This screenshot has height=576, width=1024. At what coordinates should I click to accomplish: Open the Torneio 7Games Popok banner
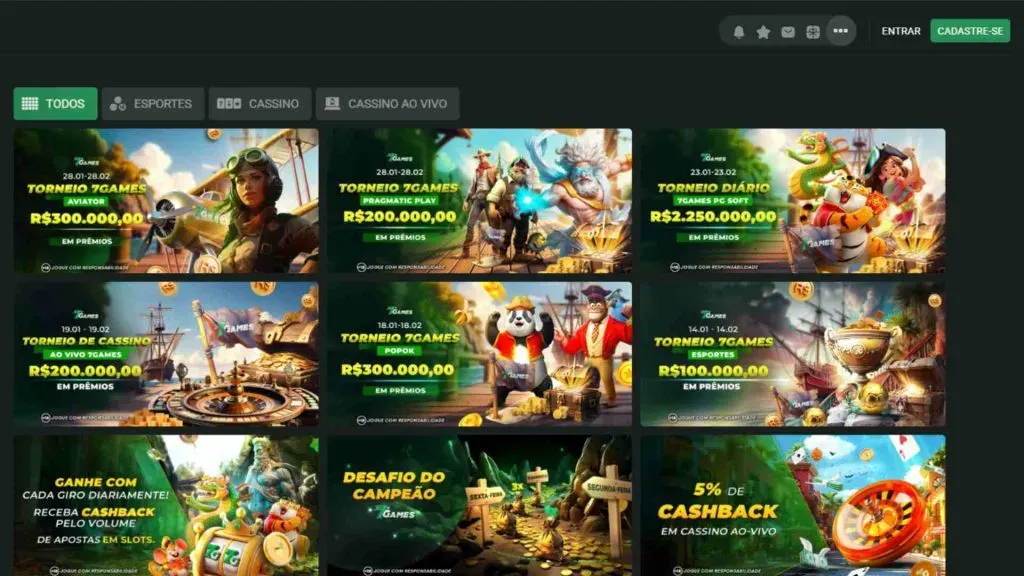coord(479,354)
